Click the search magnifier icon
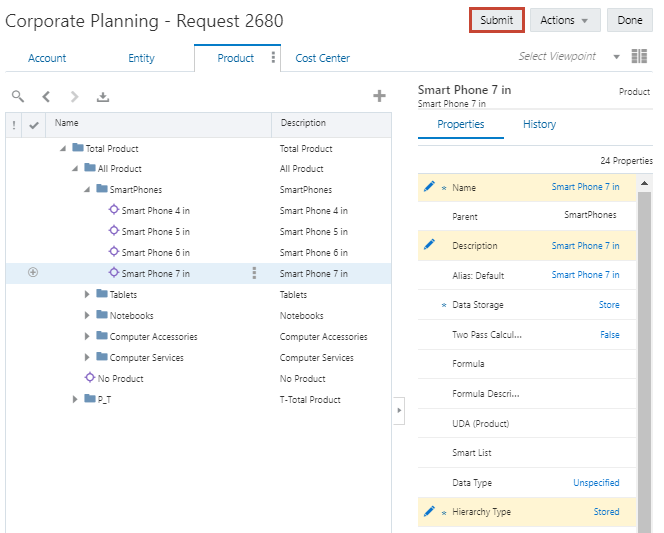Image resolution: width=664 pixels, height=533 pixels. 18,97
